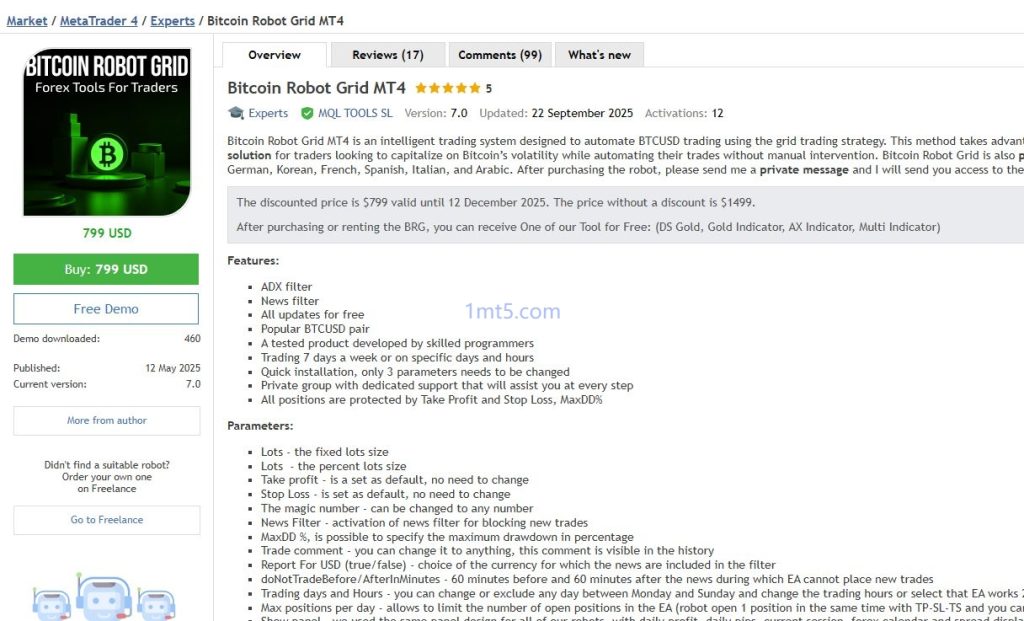Open the Experts breadcrumb link

(172, 21)
